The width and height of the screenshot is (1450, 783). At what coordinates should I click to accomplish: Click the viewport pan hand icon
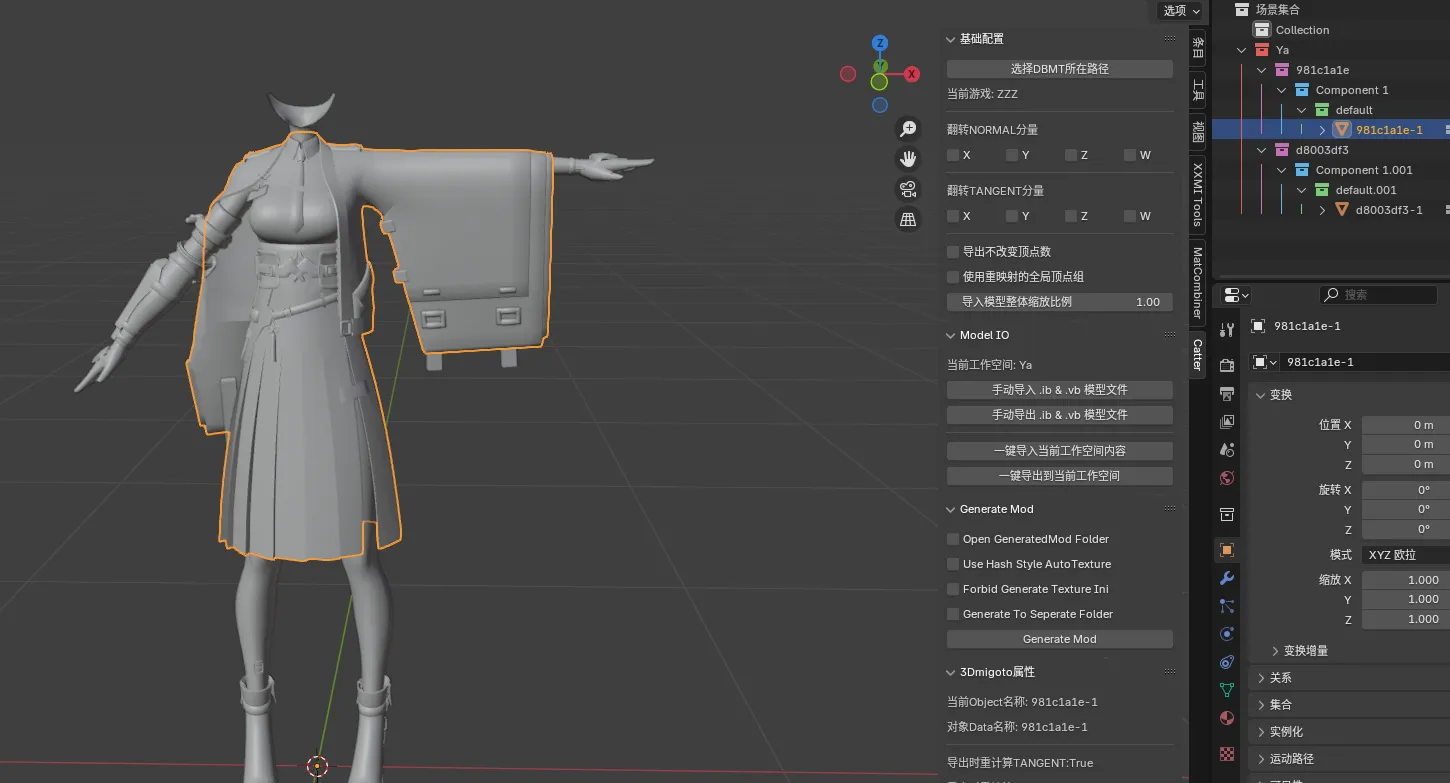click(x=908, y=159)
